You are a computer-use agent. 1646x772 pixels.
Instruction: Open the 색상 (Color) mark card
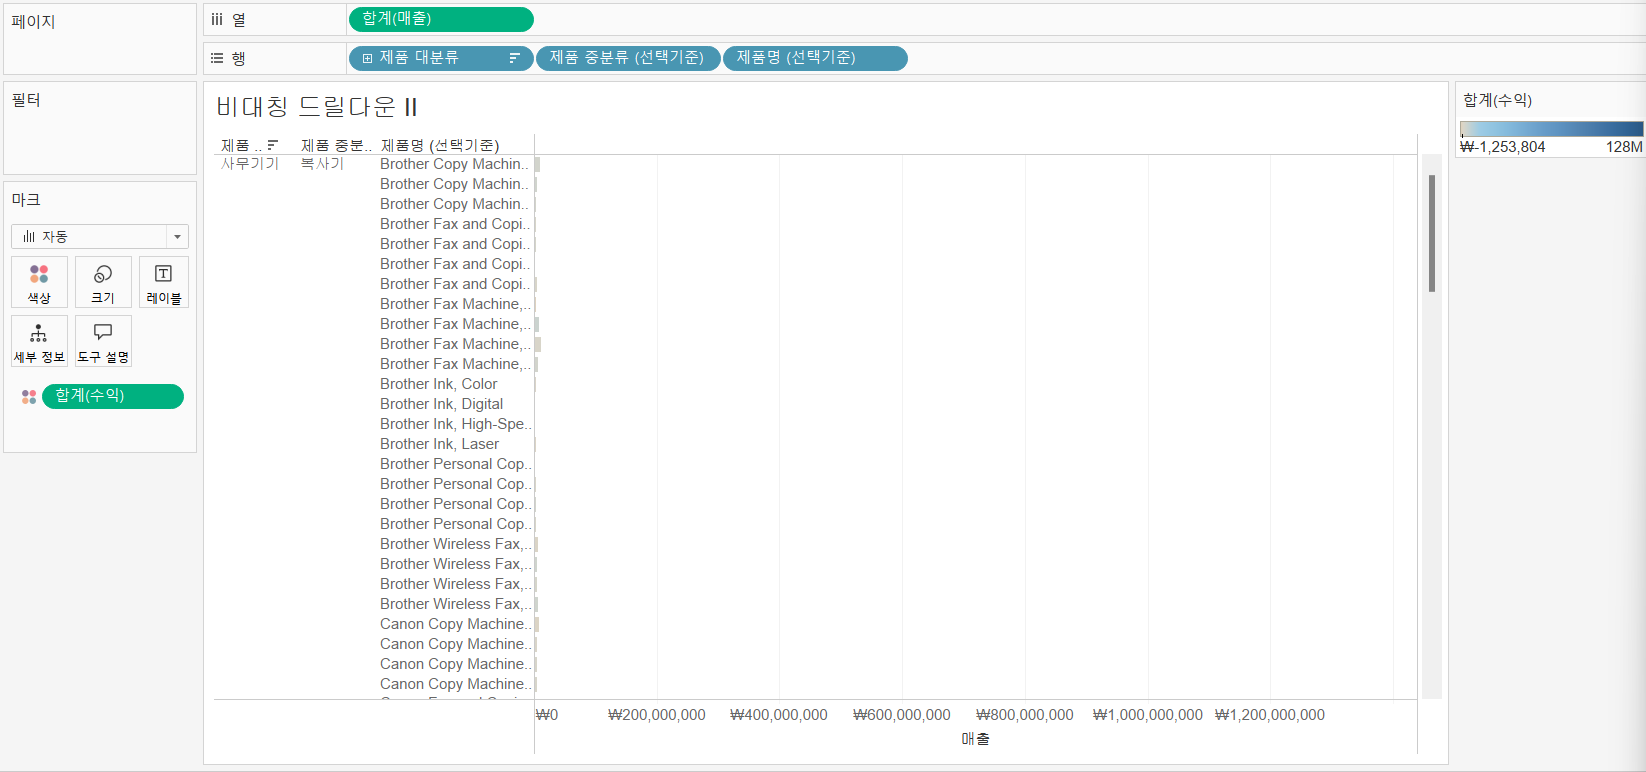[x=39, y=282]
